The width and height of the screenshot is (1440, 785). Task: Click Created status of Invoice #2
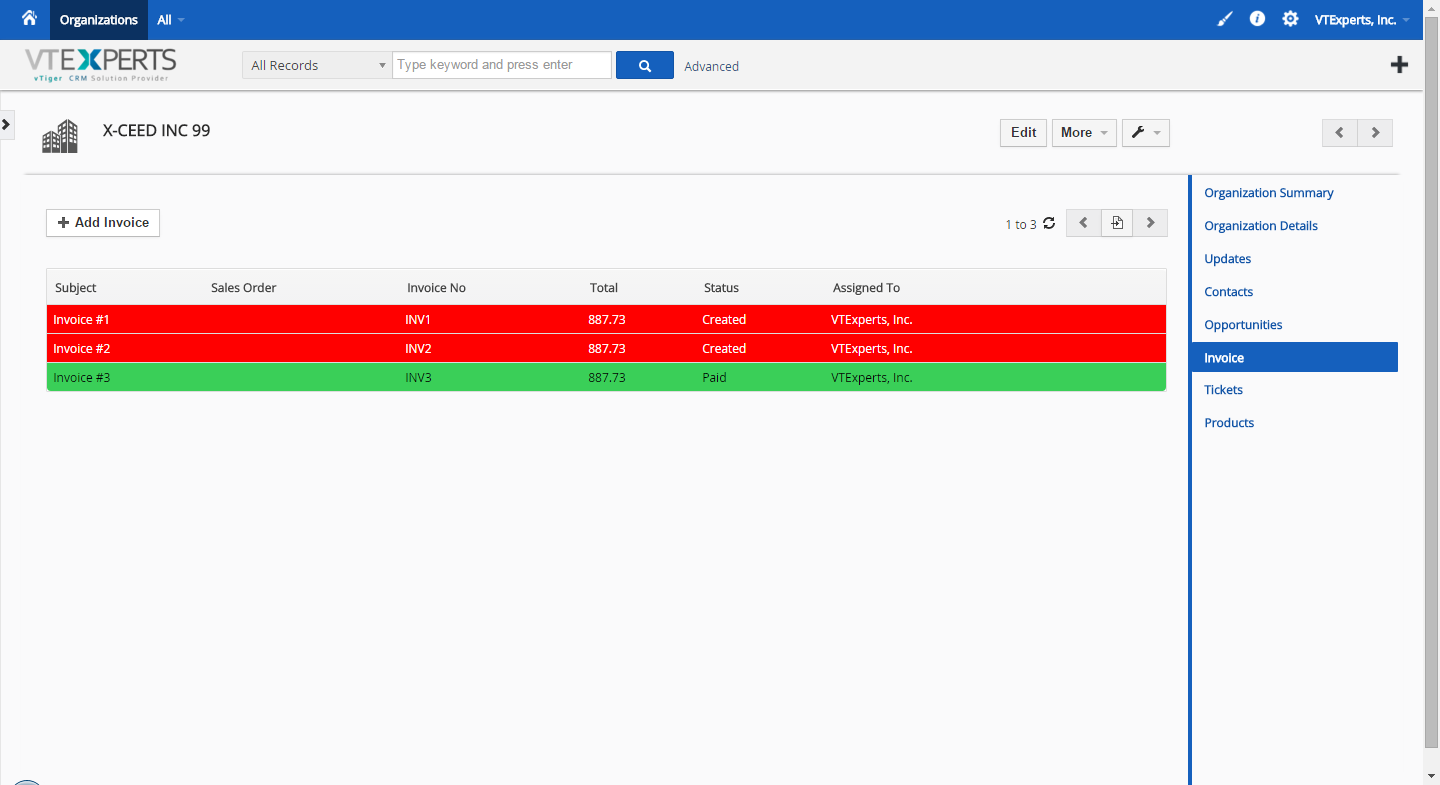[724, 349]
